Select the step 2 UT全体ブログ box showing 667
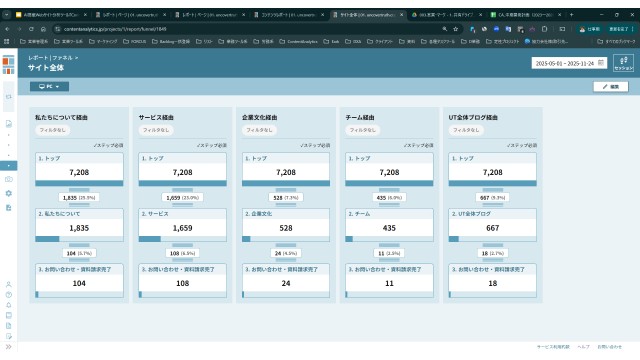The width and height of the screenshot is (640, 360). tap(493, 225)
